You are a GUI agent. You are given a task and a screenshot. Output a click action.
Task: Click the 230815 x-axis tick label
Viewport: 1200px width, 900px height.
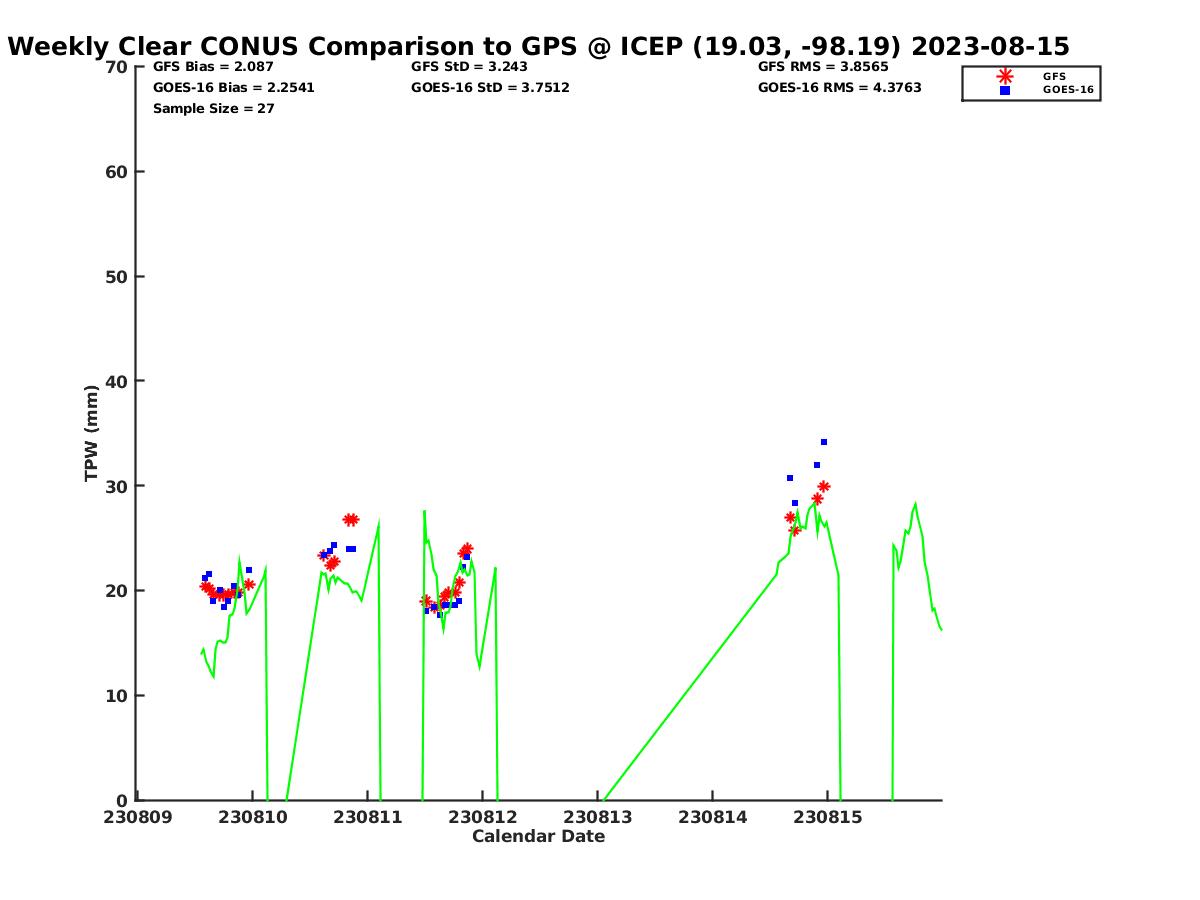pos(828,817)
